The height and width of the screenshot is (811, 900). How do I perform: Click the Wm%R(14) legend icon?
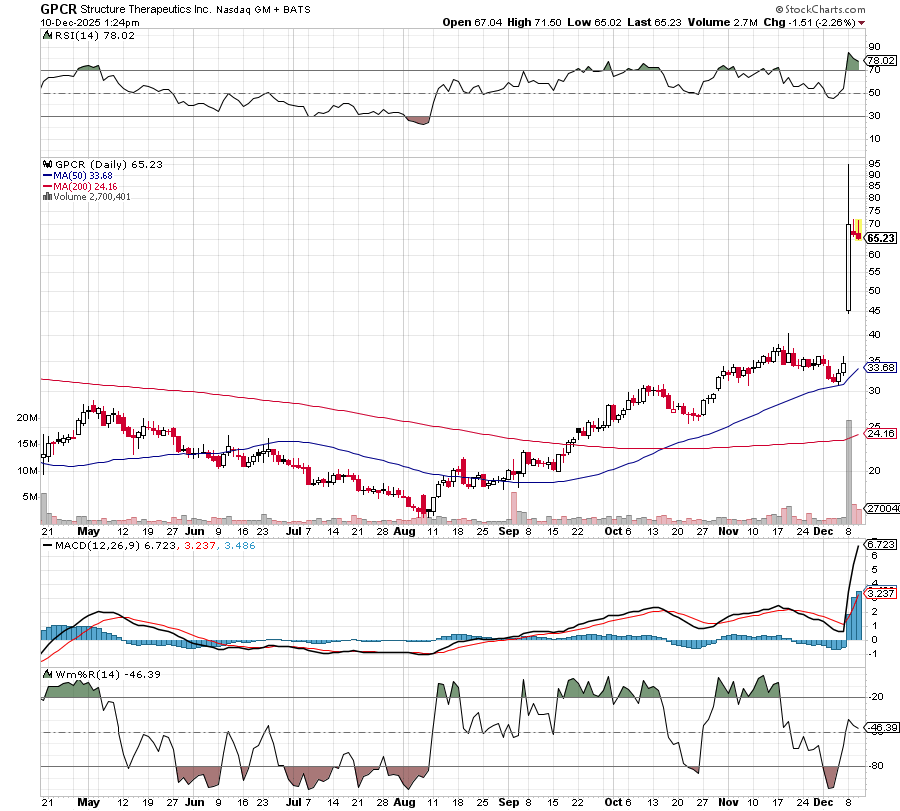(45, 674)
